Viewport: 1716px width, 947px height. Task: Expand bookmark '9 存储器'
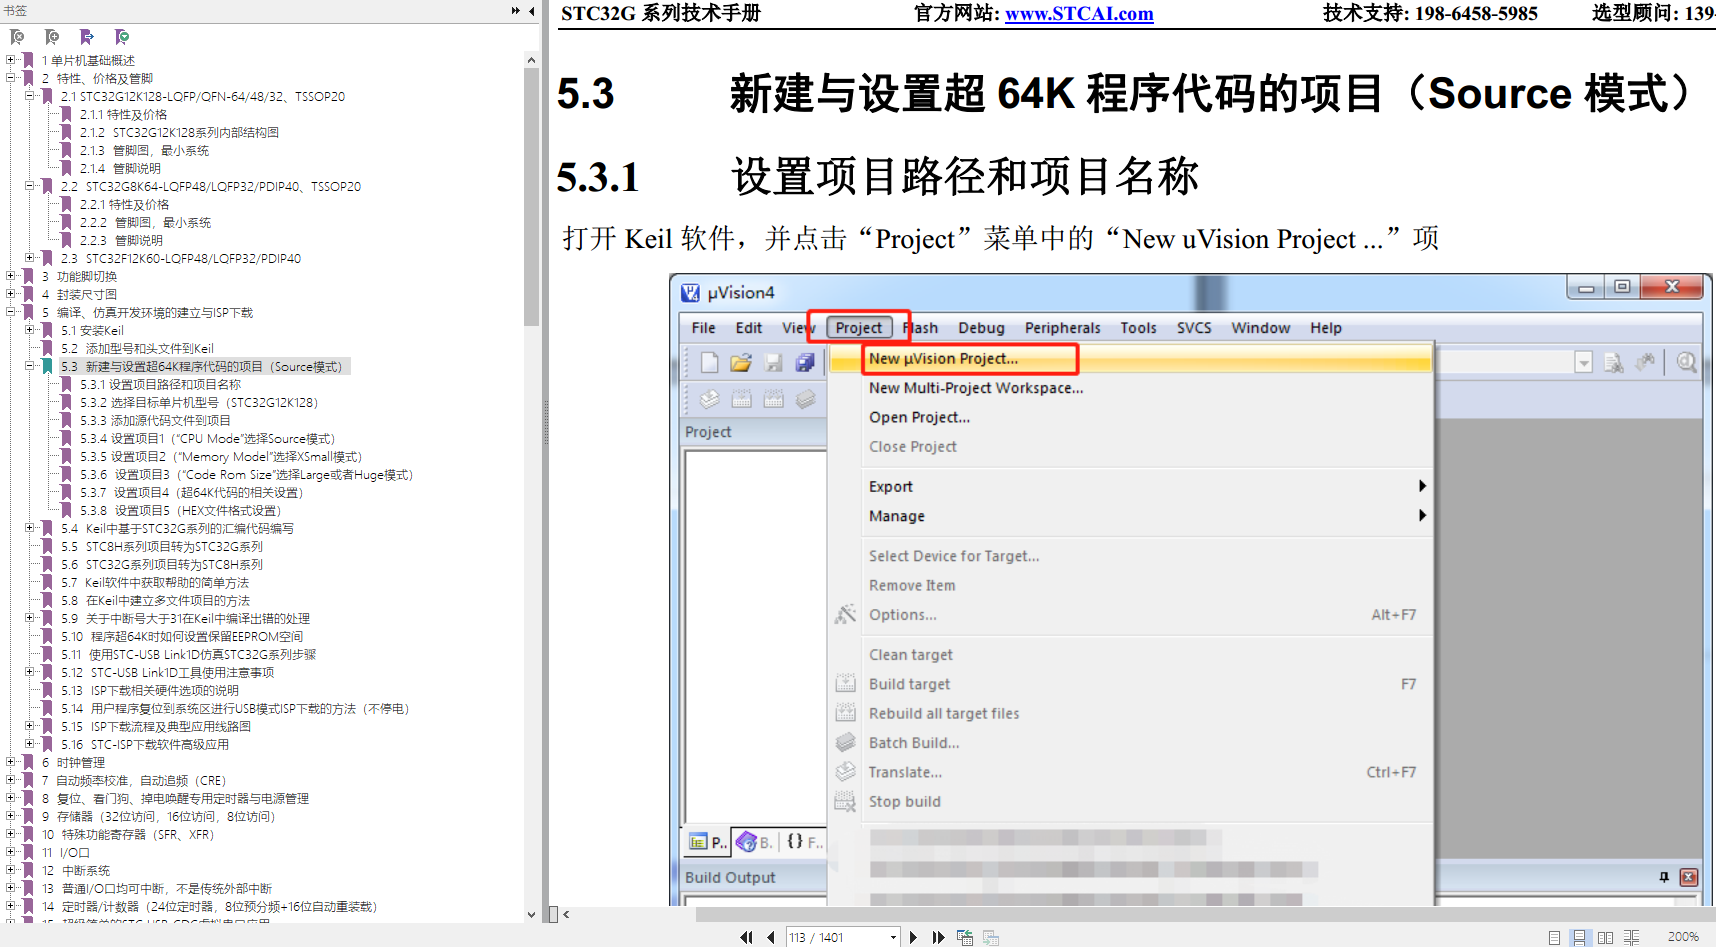click(10, 817)
